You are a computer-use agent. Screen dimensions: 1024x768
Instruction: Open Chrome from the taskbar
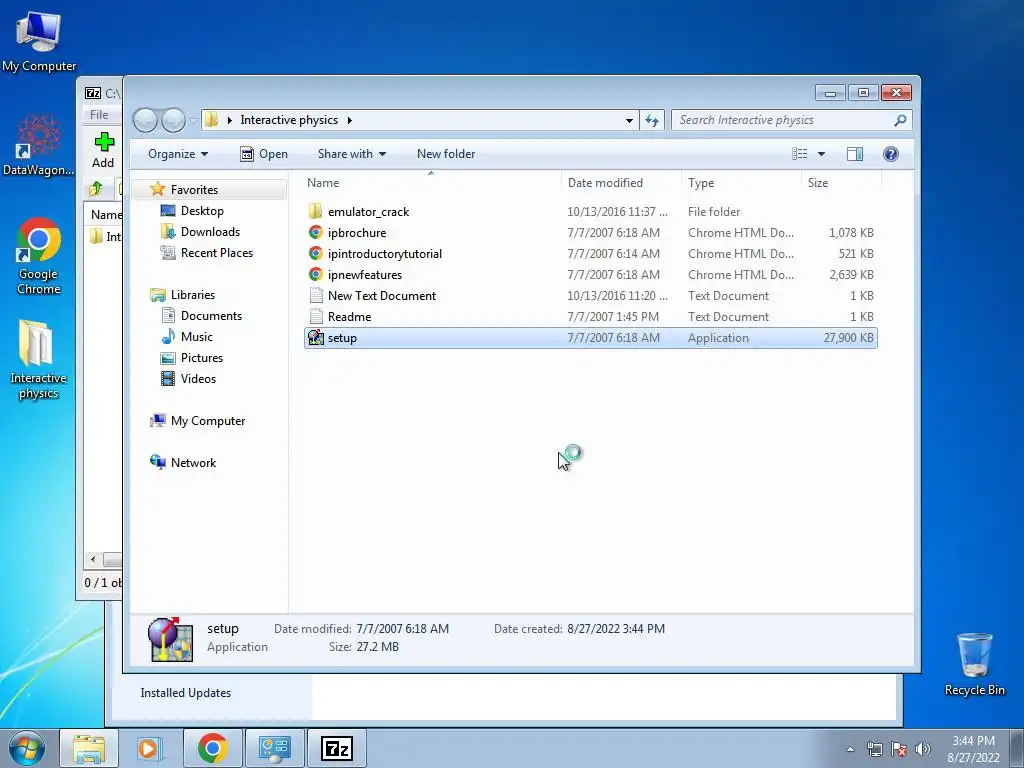pos(212,748)
